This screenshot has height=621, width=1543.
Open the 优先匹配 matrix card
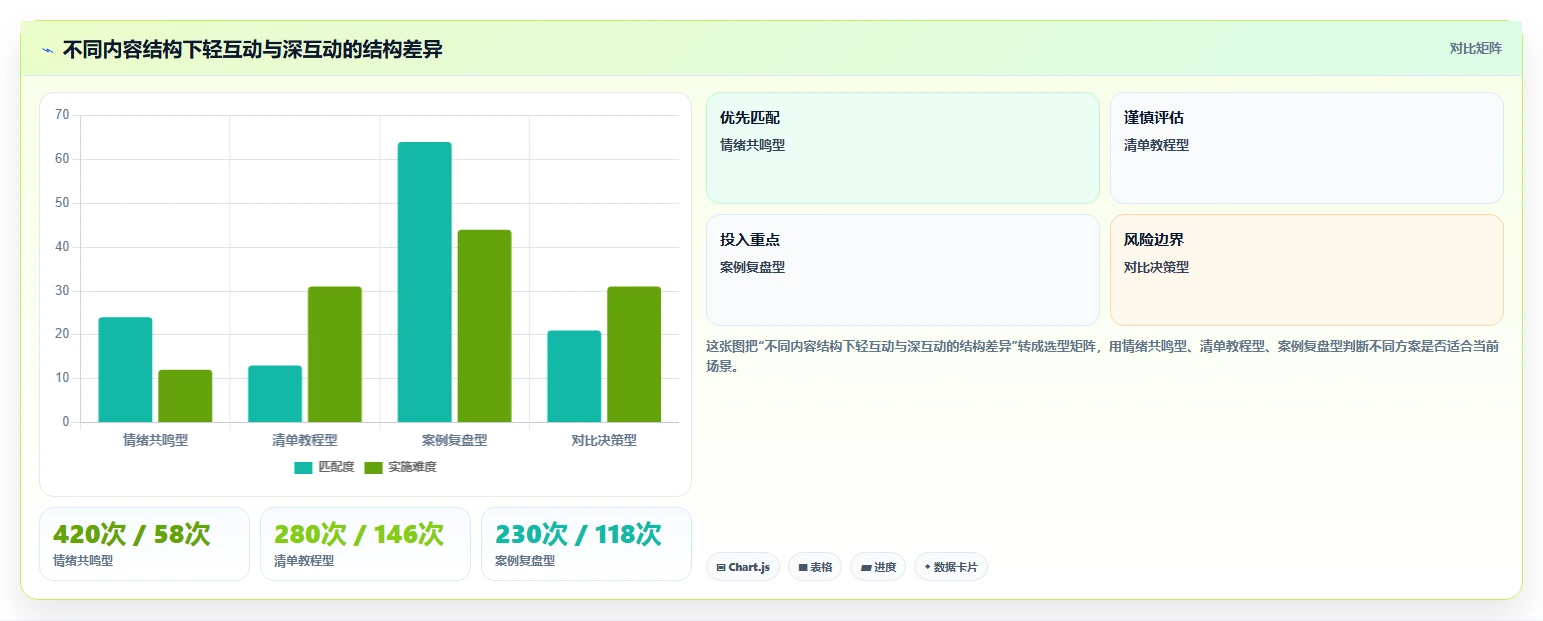click(x=903, y=148)
